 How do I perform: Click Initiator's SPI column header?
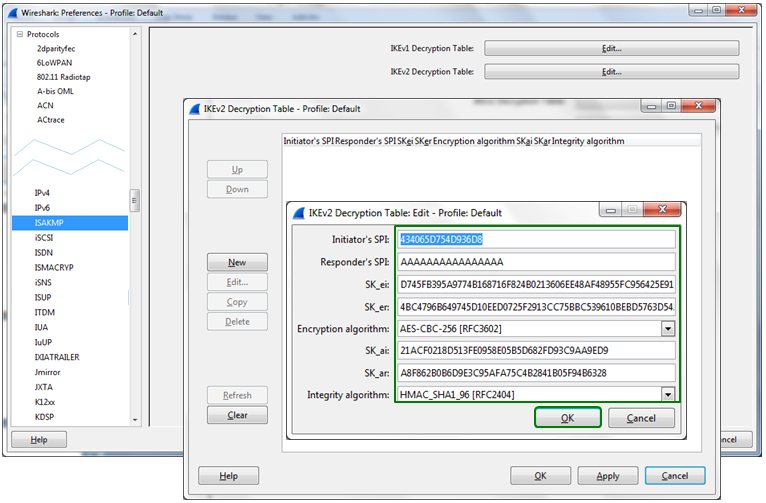click(x=309, y=141)
